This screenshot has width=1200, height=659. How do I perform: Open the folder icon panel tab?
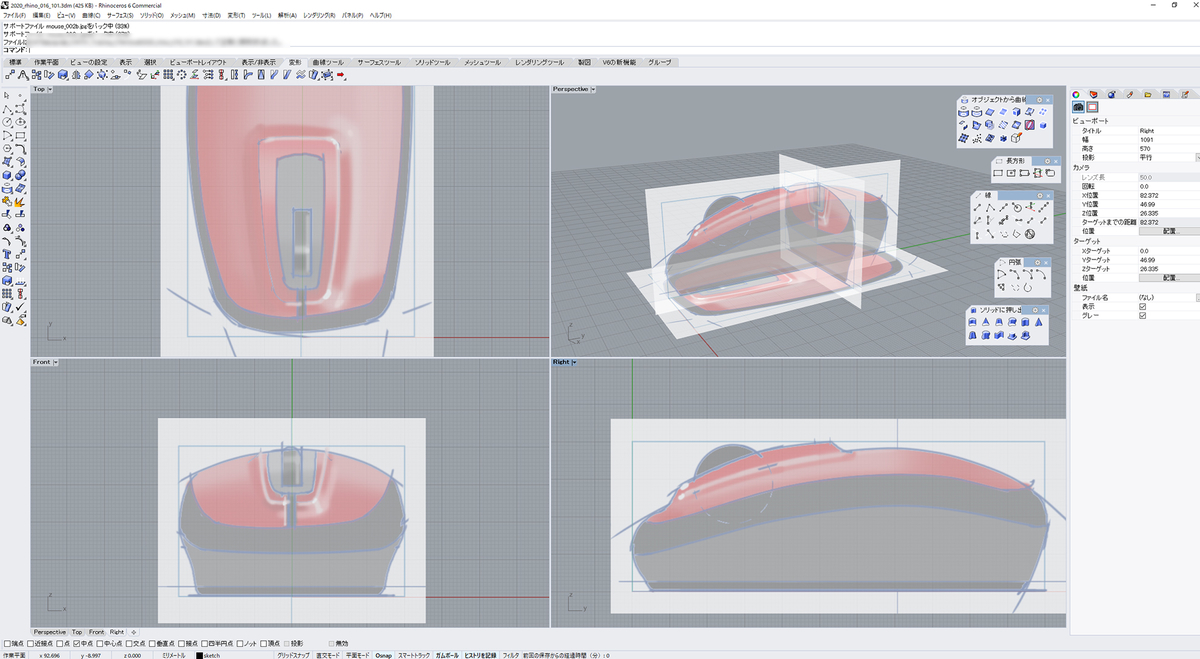pyautogui.click(x=1148, y=94)
